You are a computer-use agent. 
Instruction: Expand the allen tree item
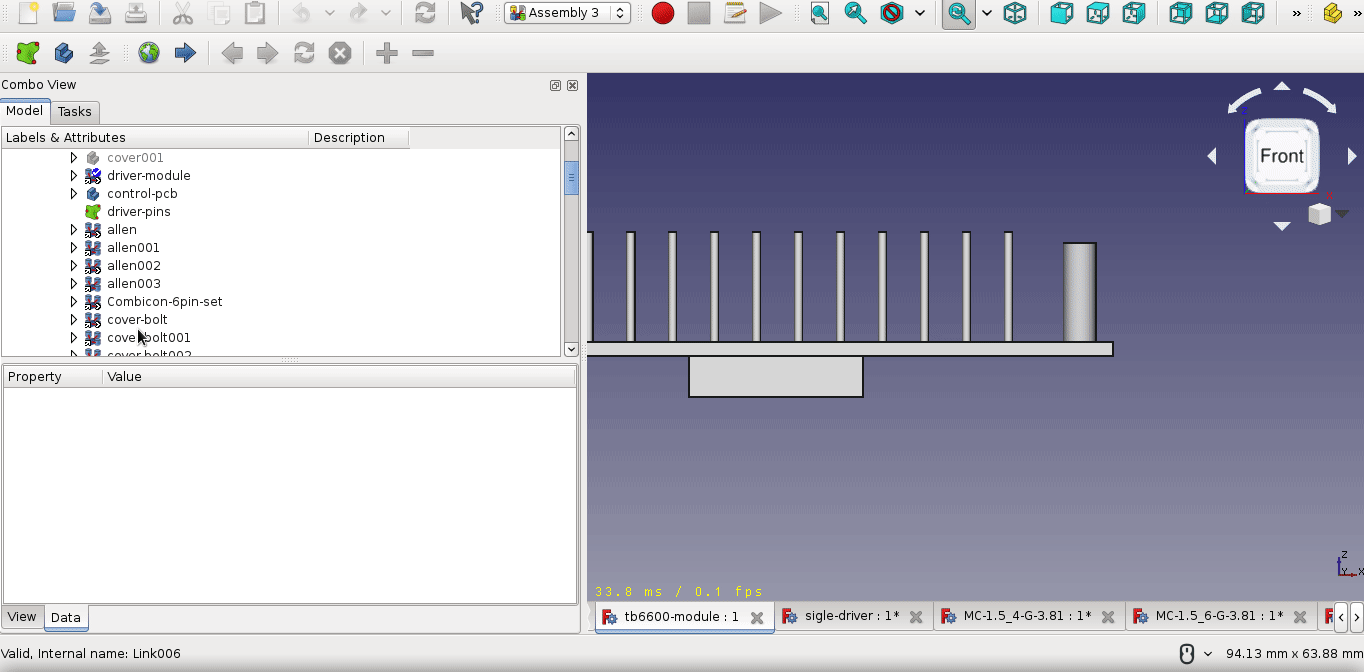coord(73,229)
